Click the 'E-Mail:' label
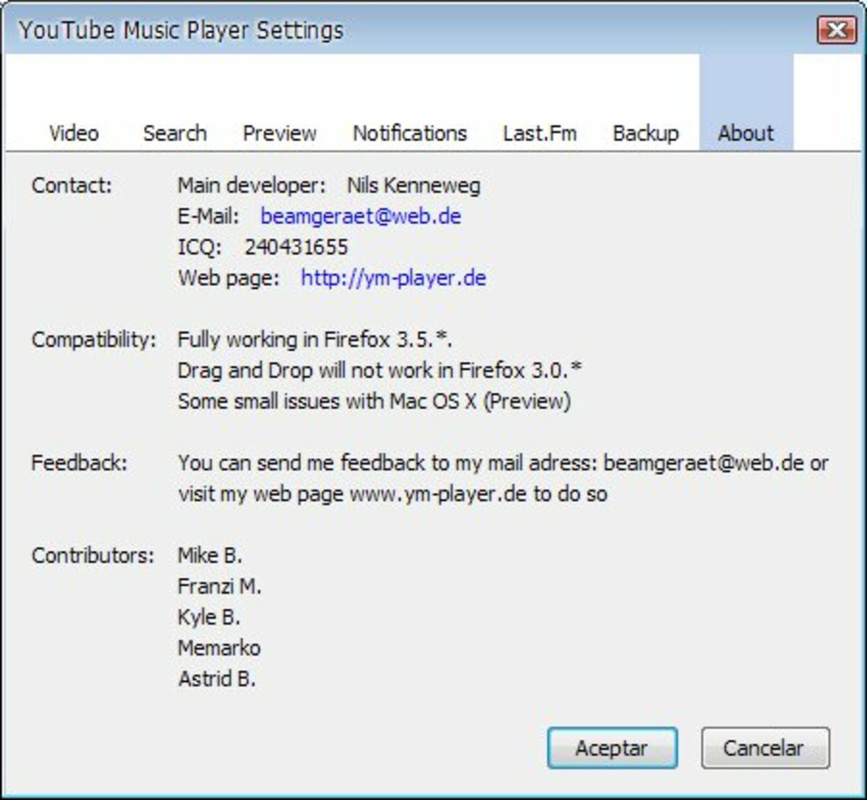The height and width of the screenshot is (800, 867). coord(208,216)
